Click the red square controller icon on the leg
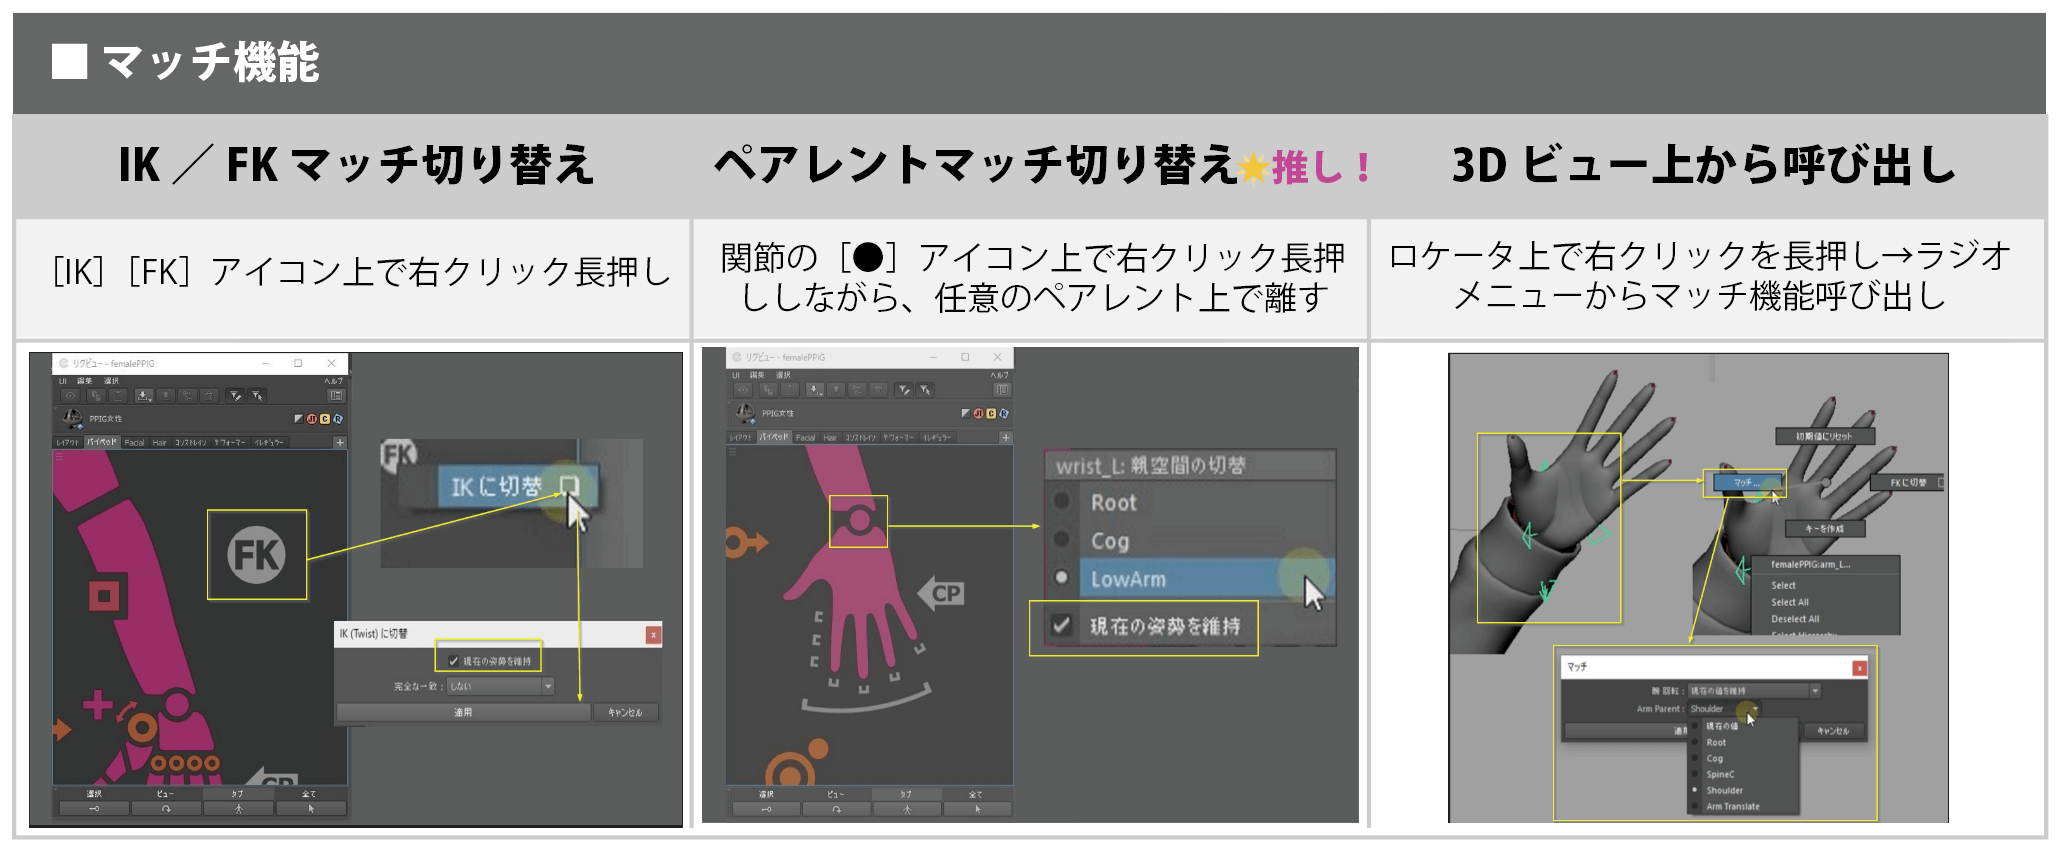The image size is (2066, 856). pyautogui.click(x=103, y=596)
